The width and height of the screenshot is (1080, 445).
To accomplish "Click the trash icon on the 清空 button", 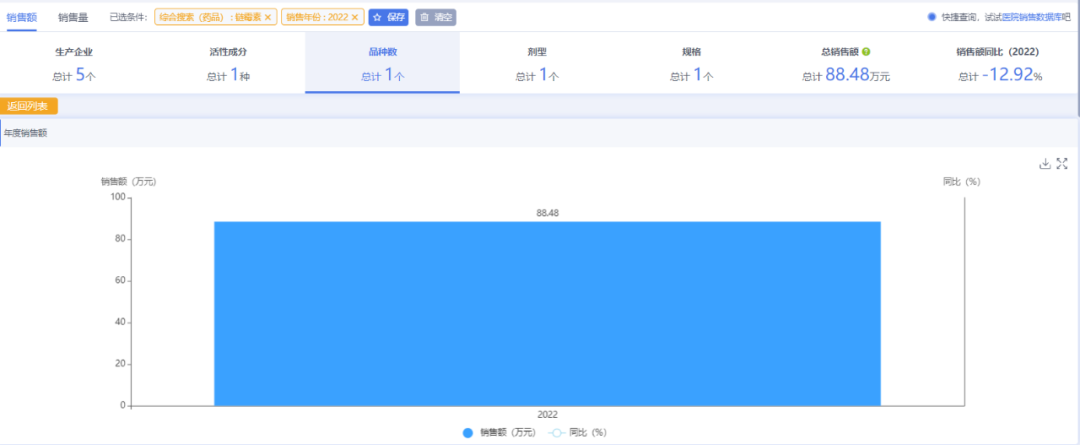I will pos(424,17).
